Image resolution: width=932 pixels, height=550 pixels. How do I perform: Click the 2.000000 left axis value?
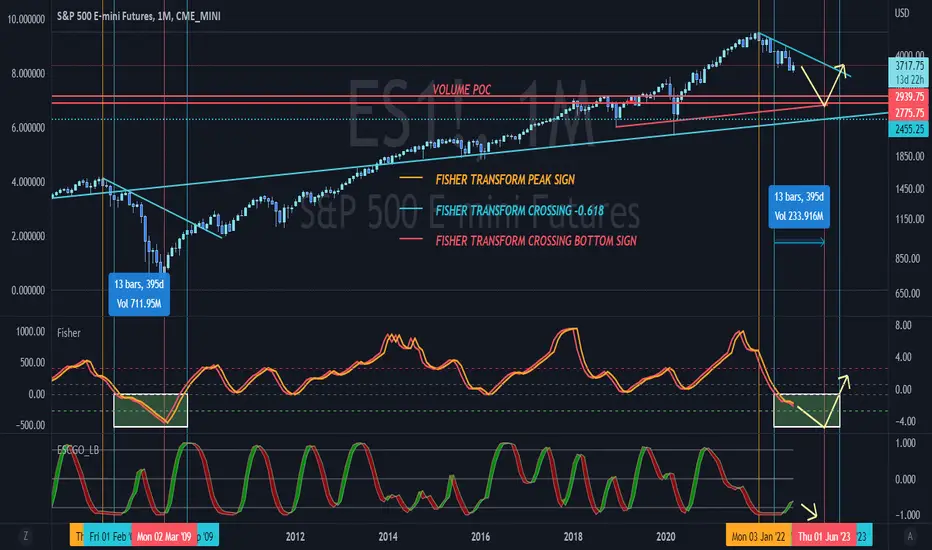[28, 236]
